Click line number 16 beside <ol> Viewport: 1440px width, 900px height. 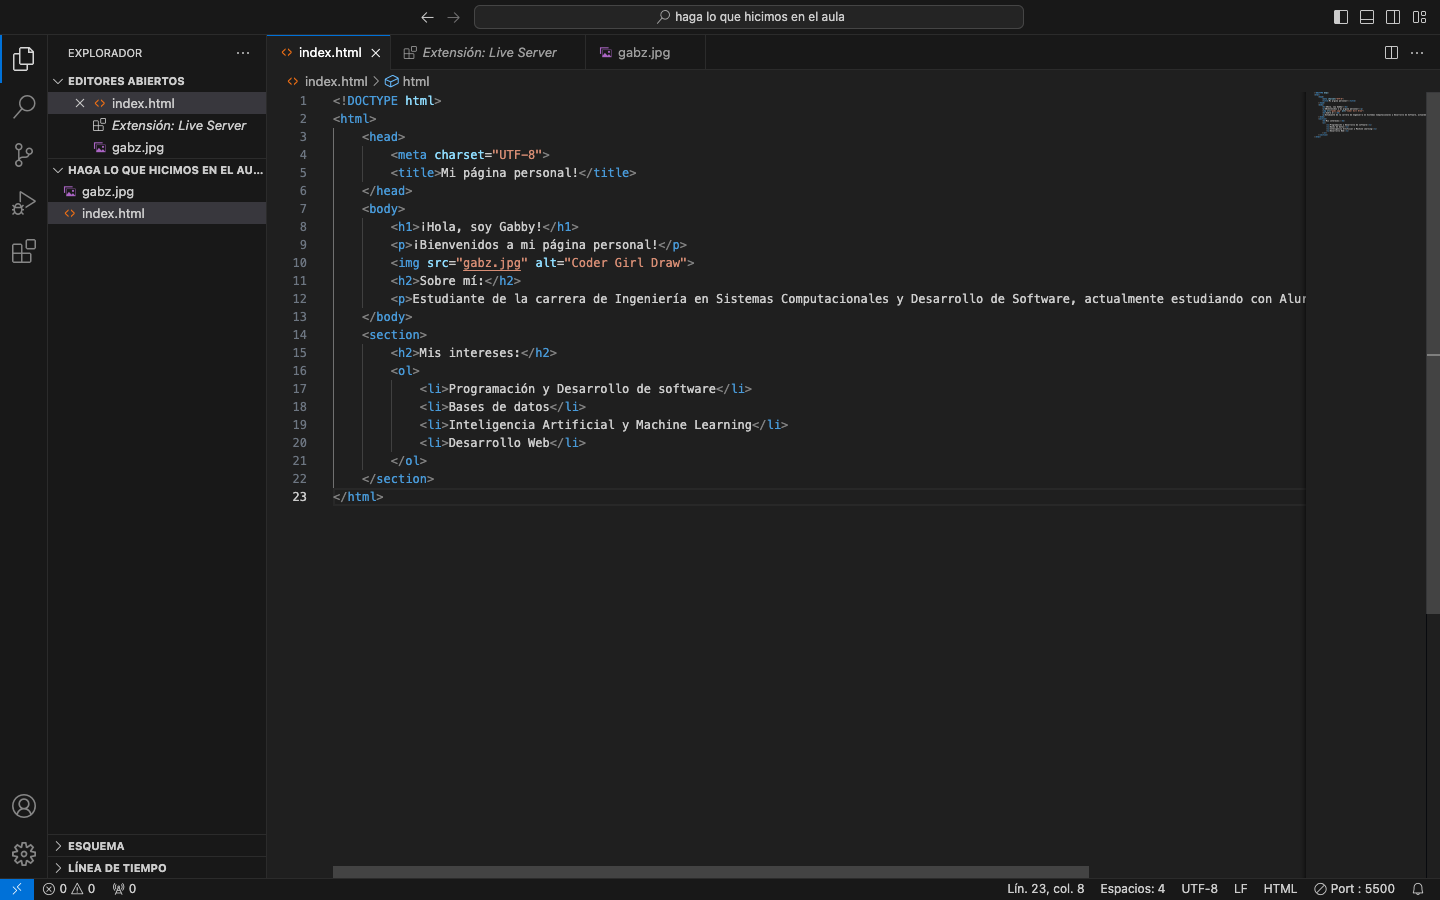coord(300,371)
